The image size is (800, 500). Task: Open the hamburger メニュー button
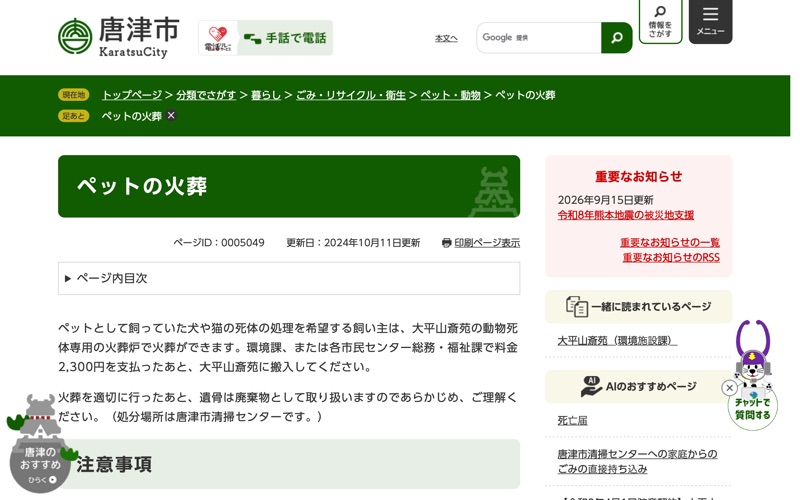(710, 21)
